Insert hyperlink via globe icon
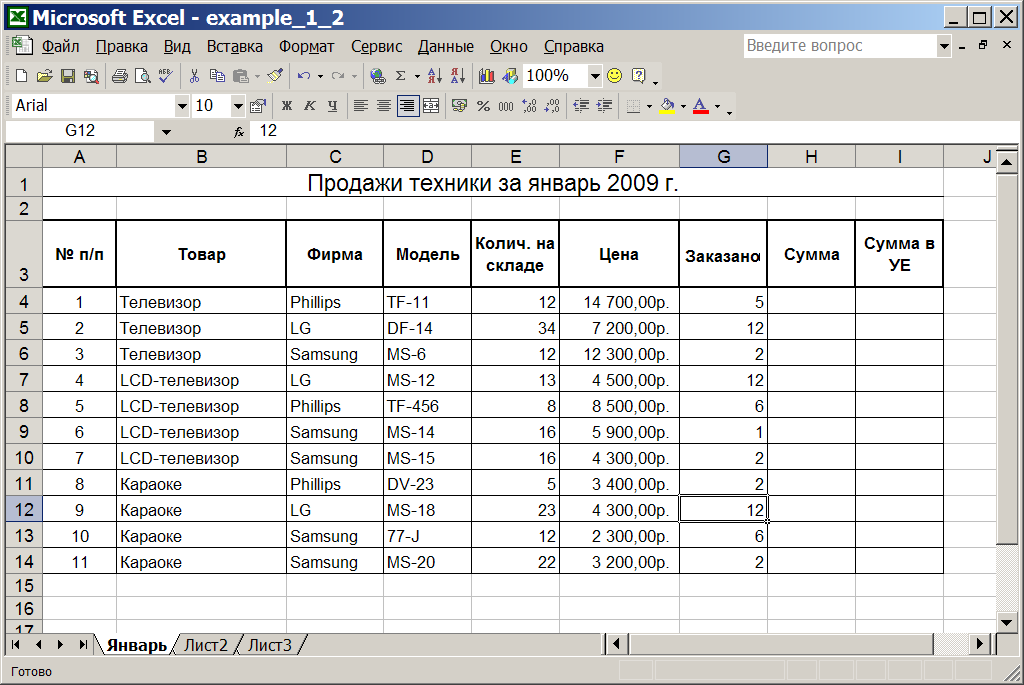Viewport: 1024px width, 685px height. coord(377,76)
